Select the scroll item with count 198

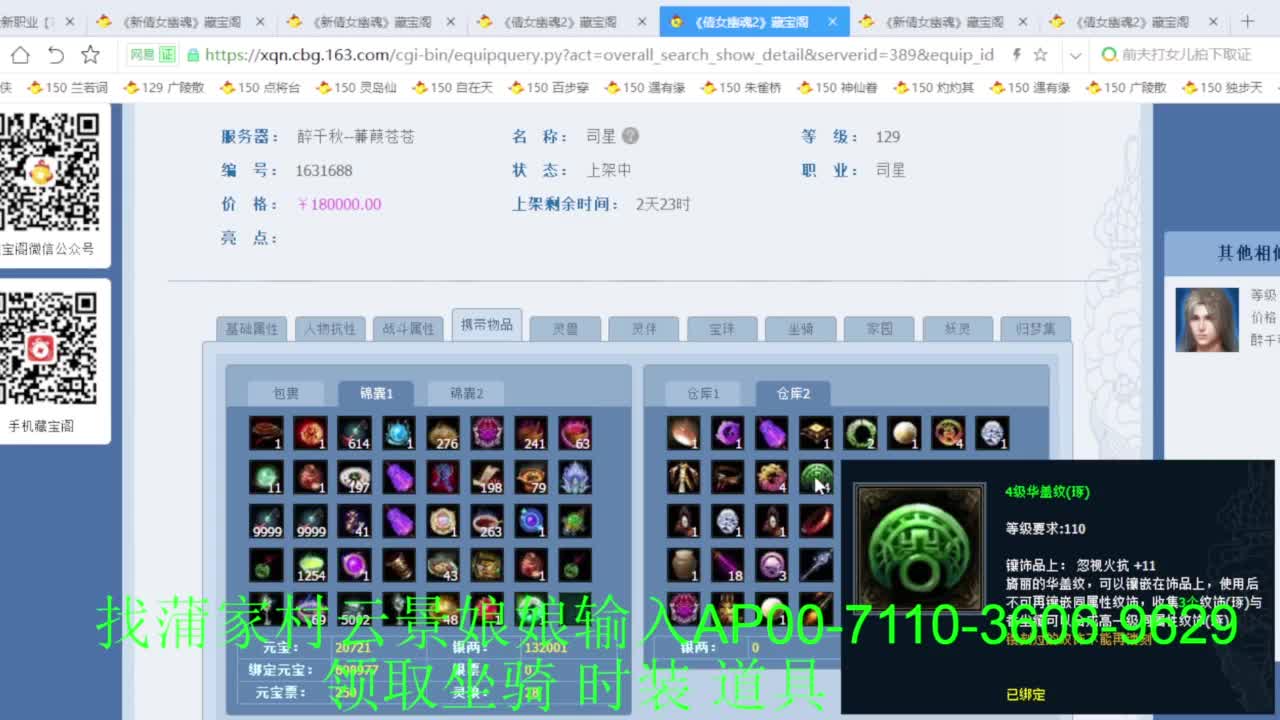coord(486,477)
